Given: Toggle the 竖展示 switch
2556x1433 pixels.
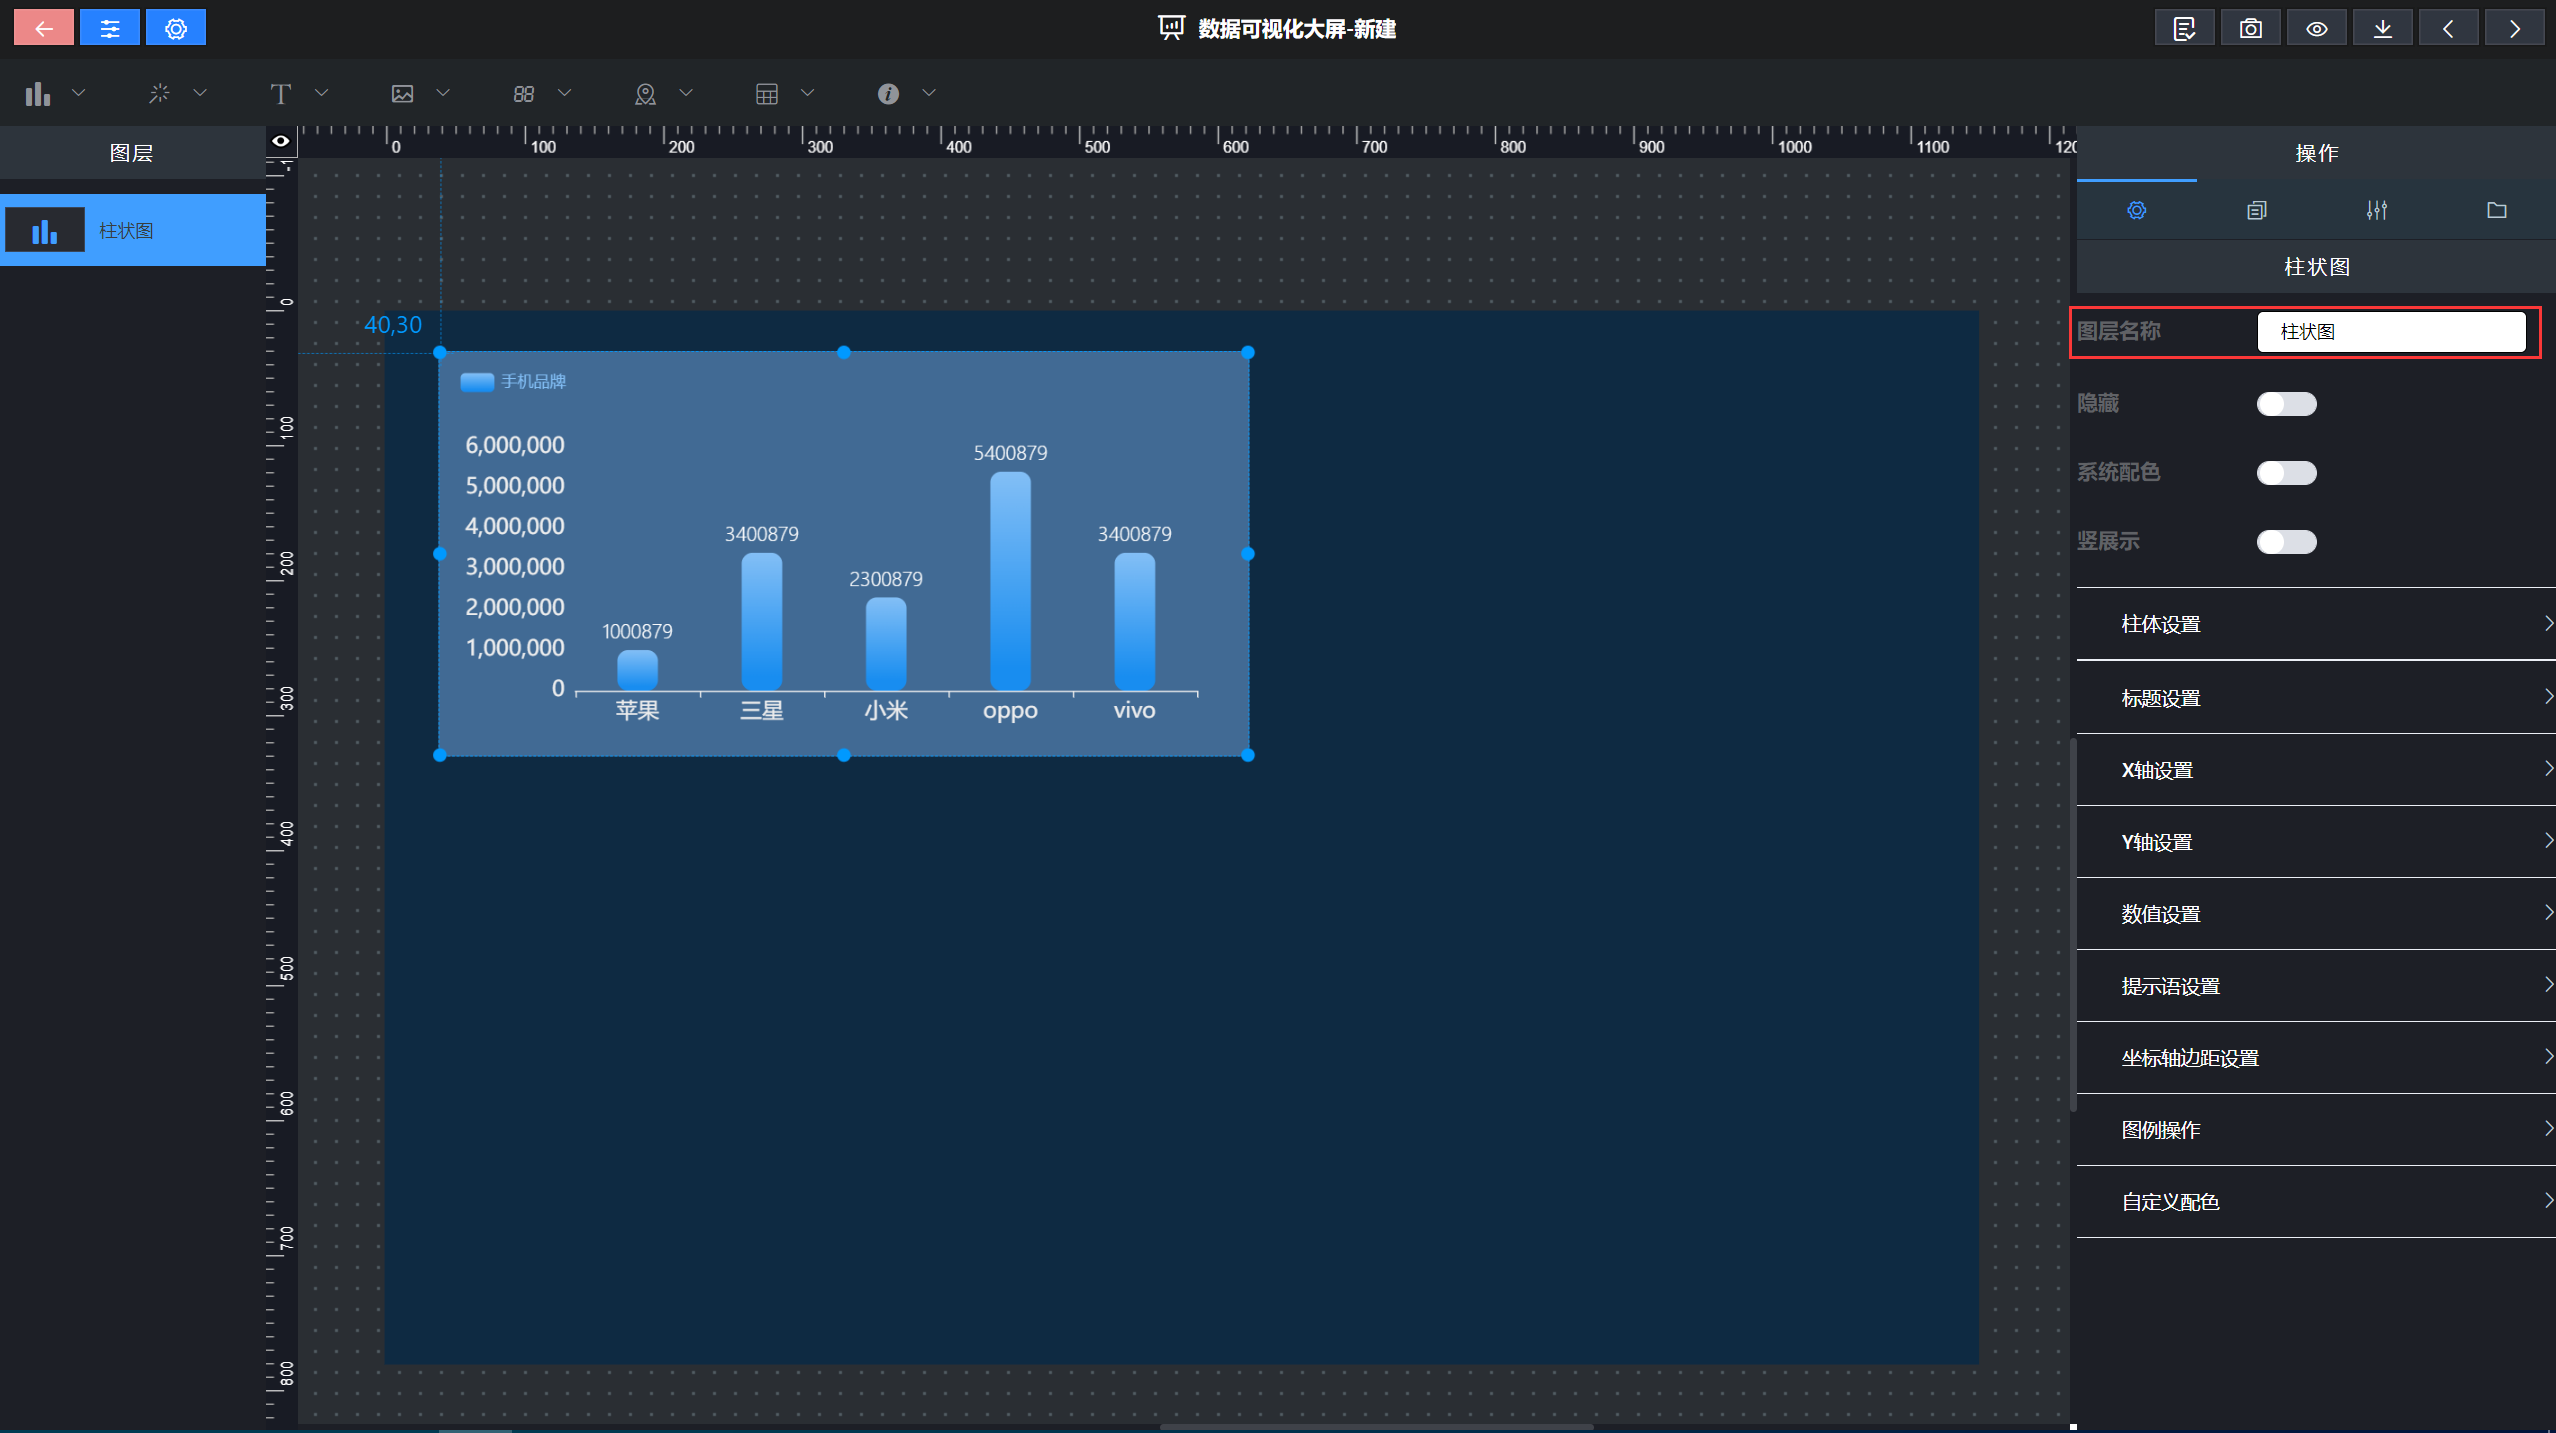Looking at the screenshot, I should tap(2287, 542).
